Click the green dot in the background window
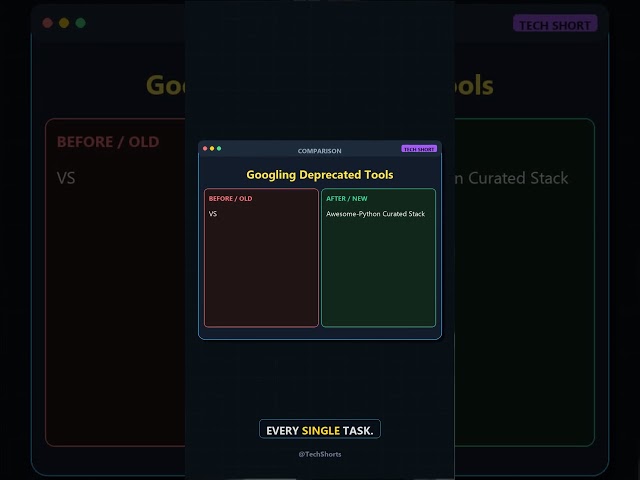The height and width of the screenshot is (480, 640). point(80,23)
